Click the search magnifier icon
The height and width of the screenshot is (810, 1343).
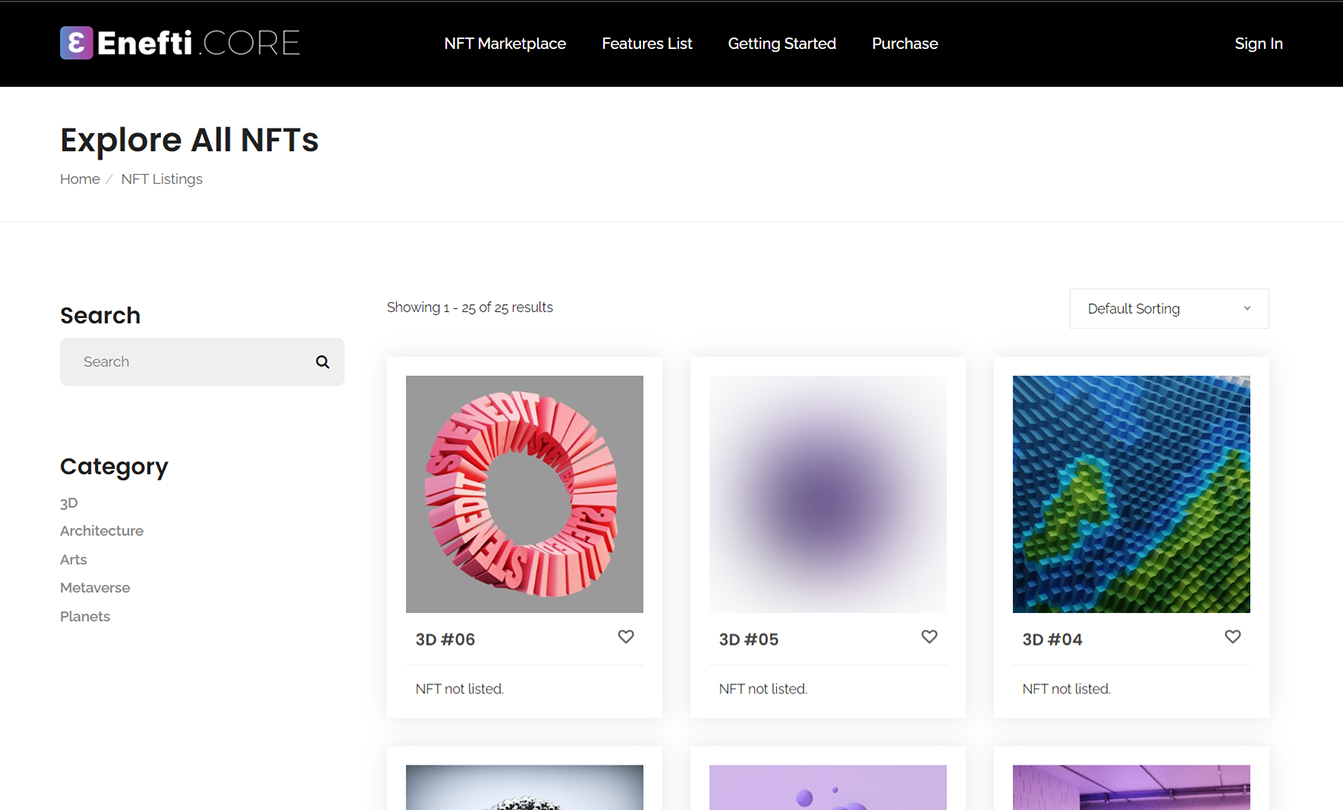(x=322, y=362)
